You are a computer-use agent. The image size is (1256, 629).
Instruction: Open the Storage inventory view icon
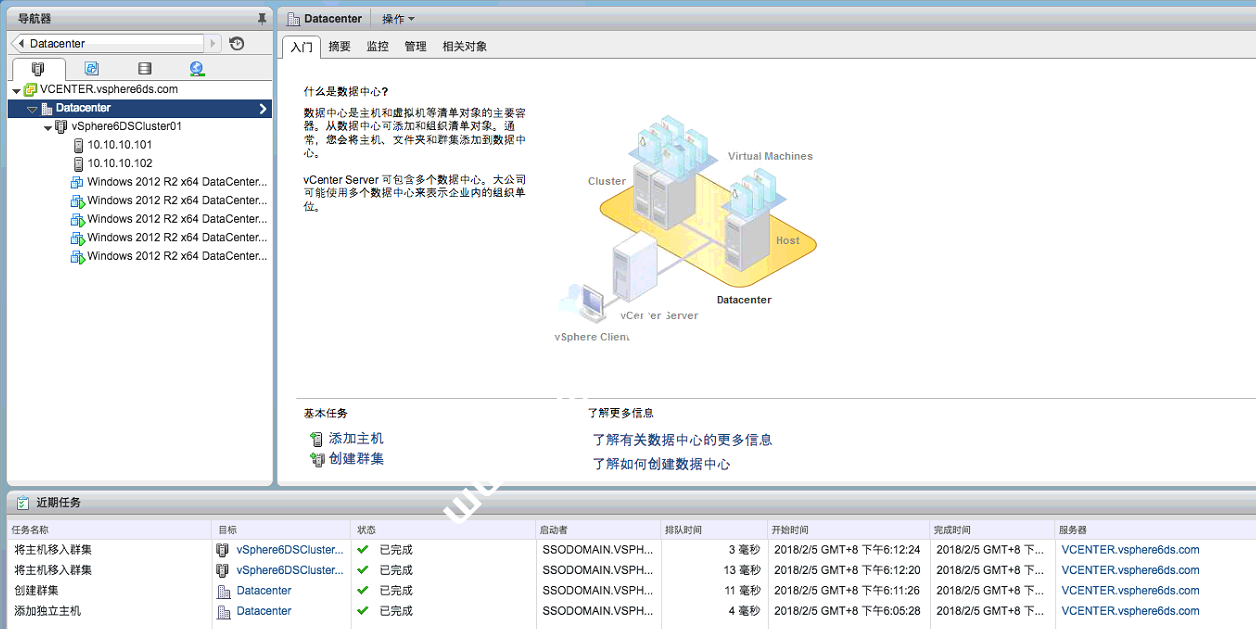pyautogui.click(x=145, y=69)
